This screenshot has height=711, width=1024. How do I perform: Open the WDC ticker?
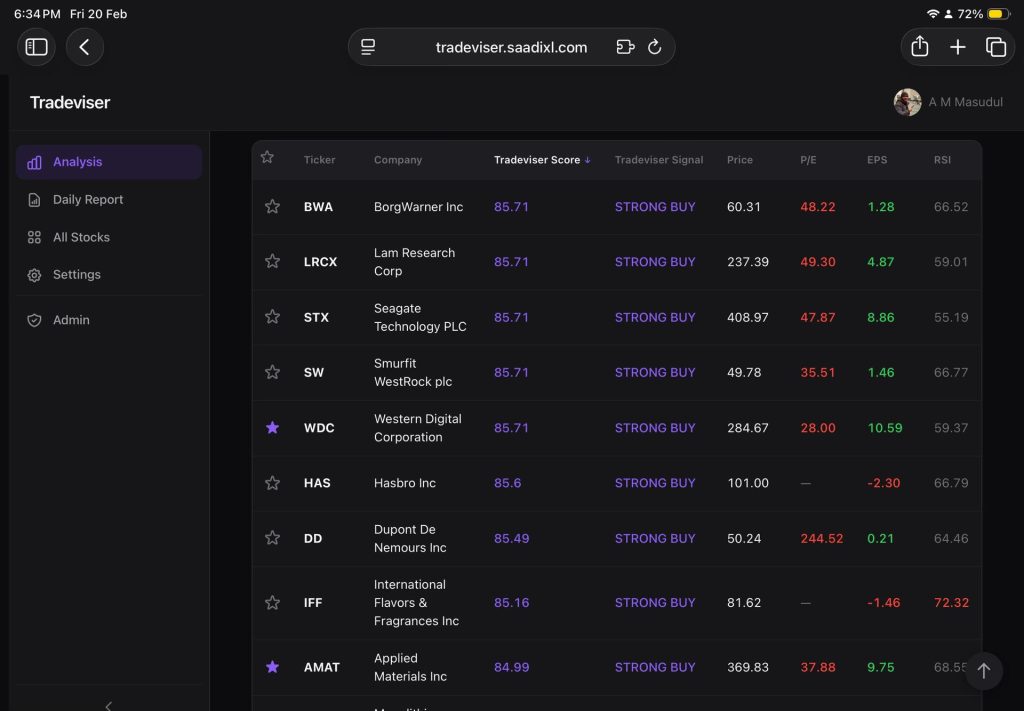coord(319,428)
